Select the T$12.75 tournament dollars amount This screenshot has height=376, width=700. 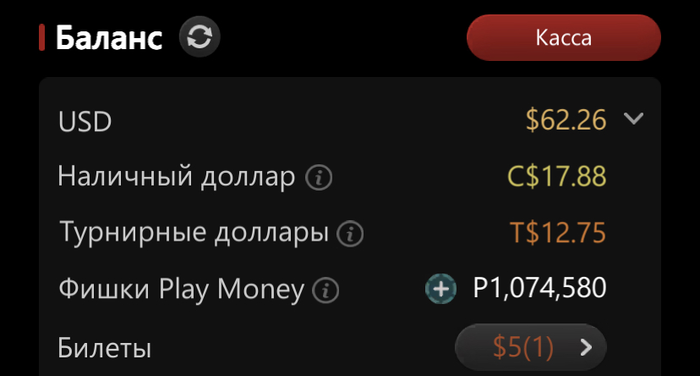558,233
